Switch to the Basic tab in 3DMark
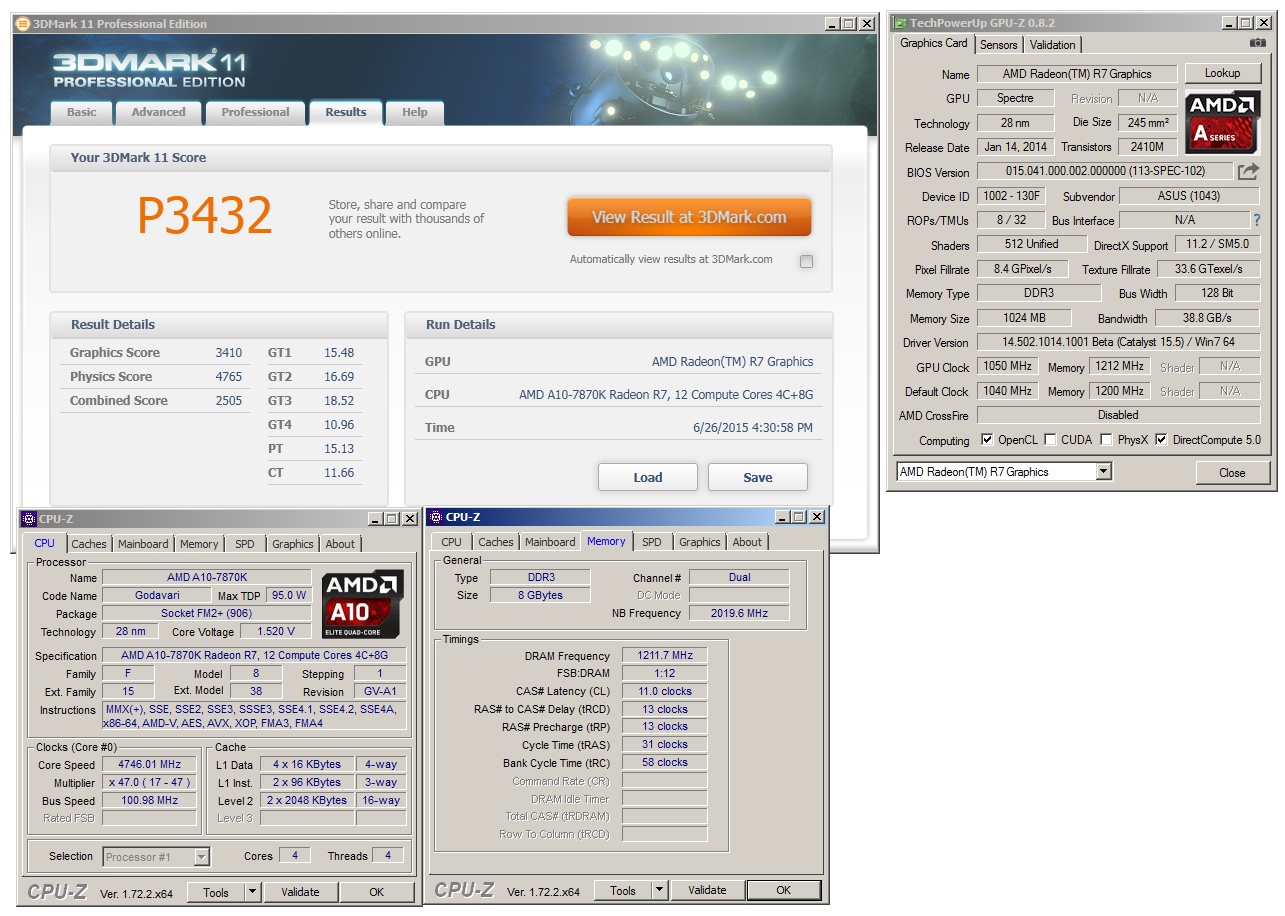 (x=82, y=112)
